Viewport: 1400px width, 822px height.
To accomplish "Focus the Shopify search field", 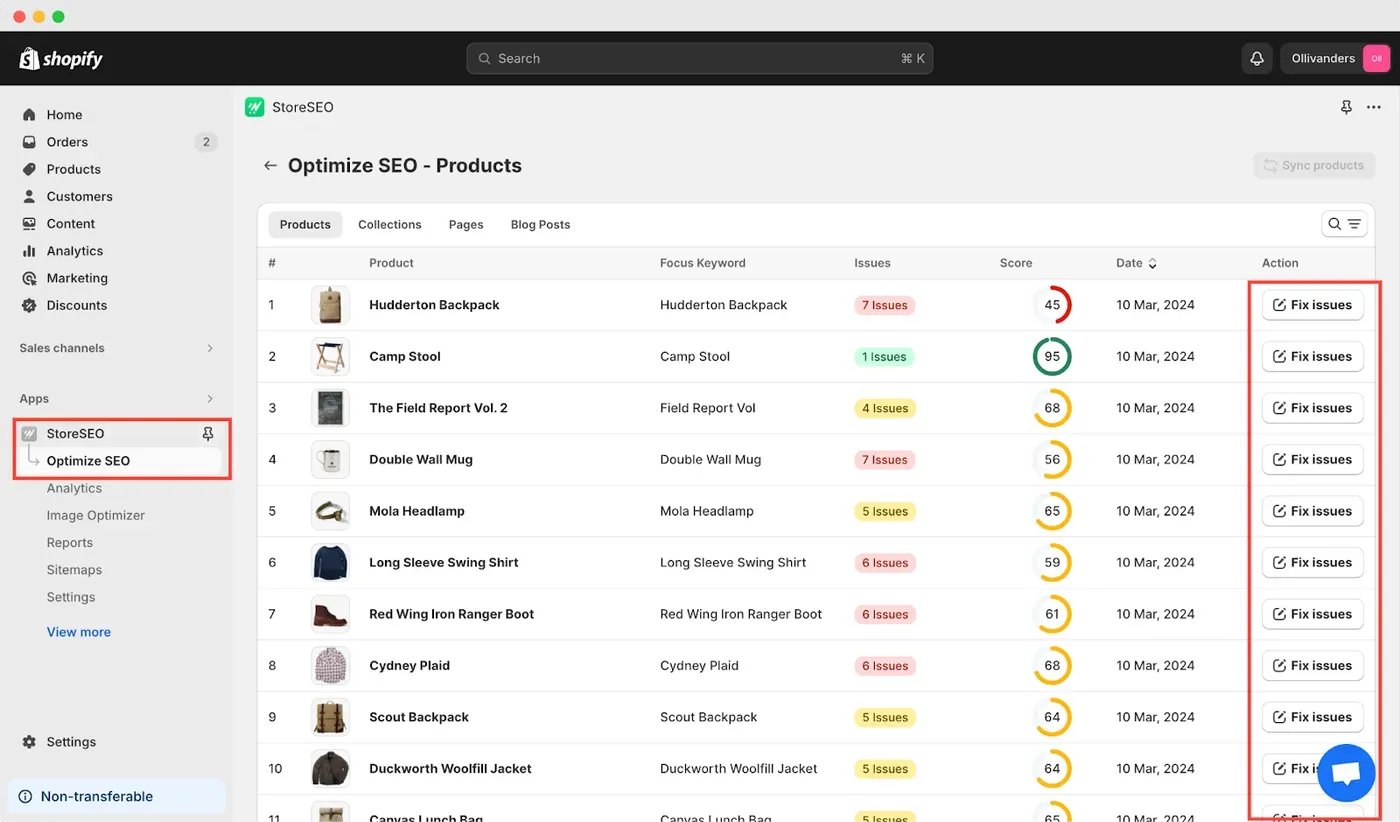I will 700,58.
